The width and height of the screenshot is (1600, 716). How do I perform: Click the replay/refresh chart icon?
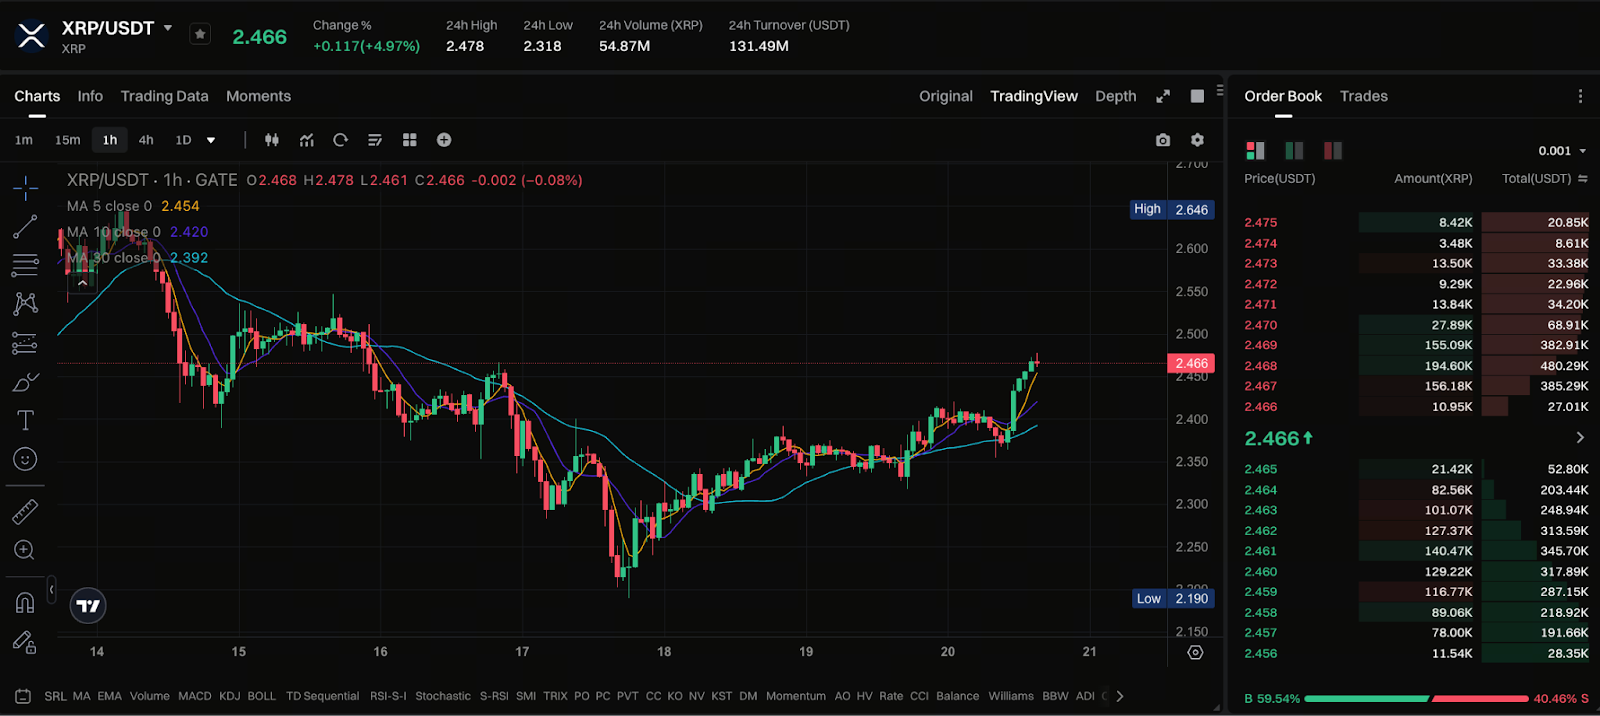[x=340, y=140]
